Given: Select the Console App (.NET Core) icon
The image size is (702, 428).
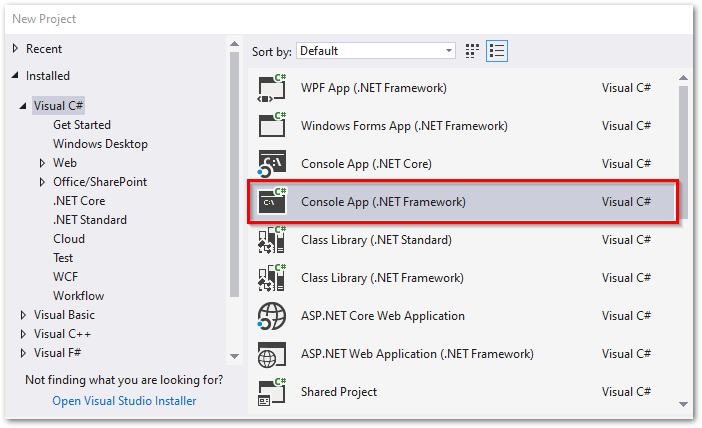Looking at the screenshot, I should pyautogui.click(x=272, y=163).
